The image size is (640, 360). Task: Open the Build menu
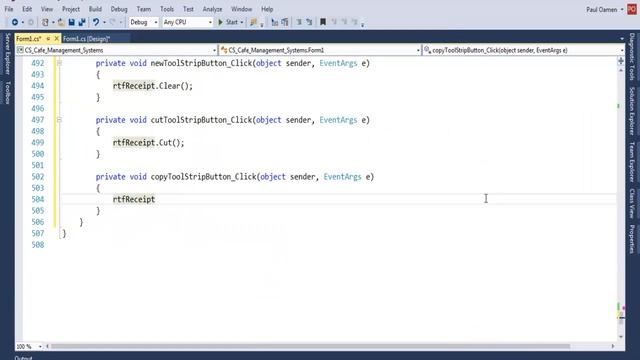click(95, 9)
